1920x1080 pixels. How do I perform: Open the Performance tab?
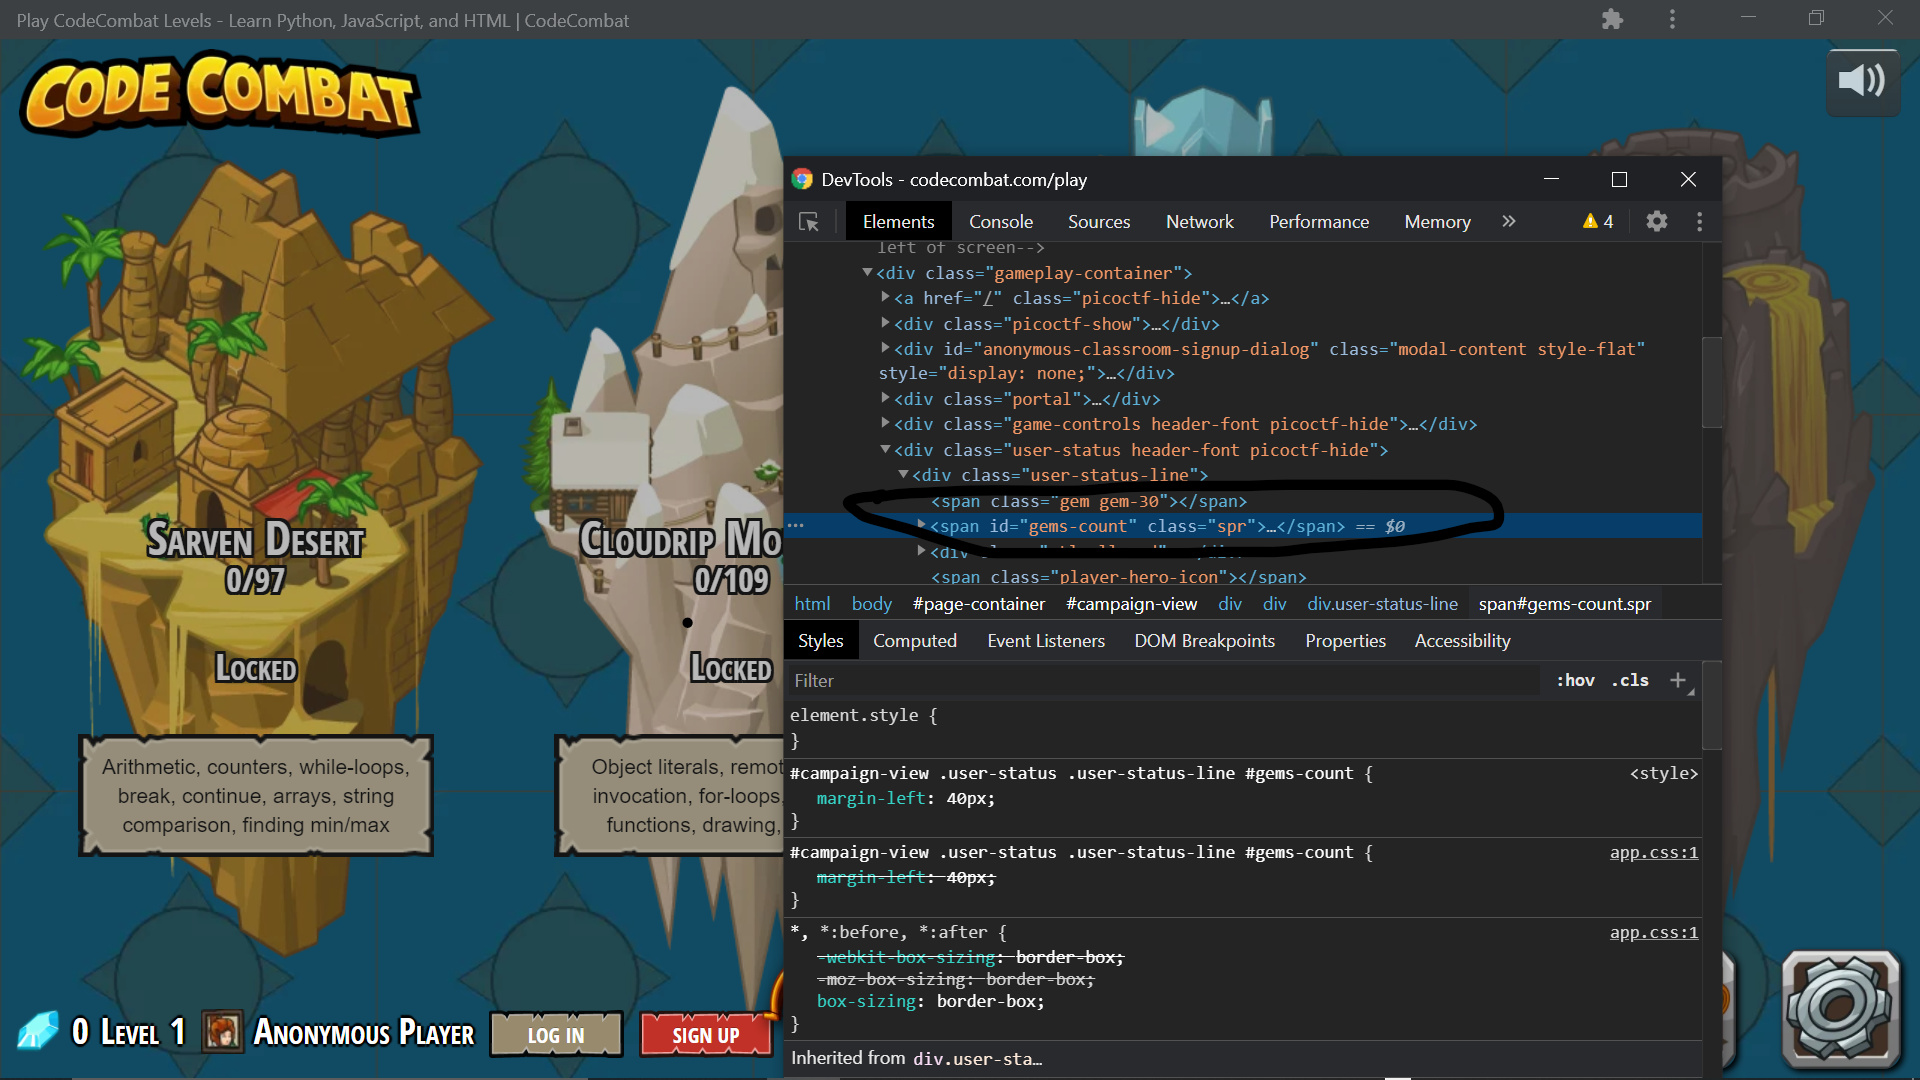point(1319,222)
